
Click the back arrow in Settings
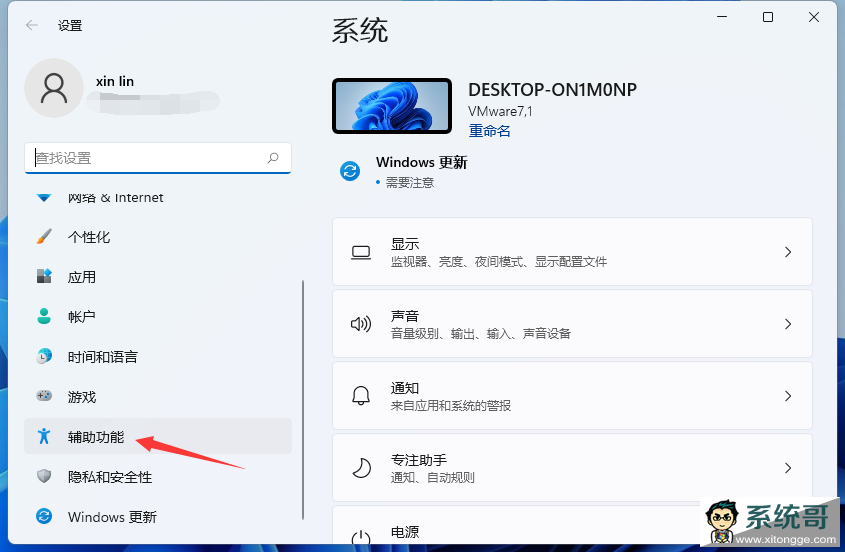pyautogui.click(x=32, y=25)
